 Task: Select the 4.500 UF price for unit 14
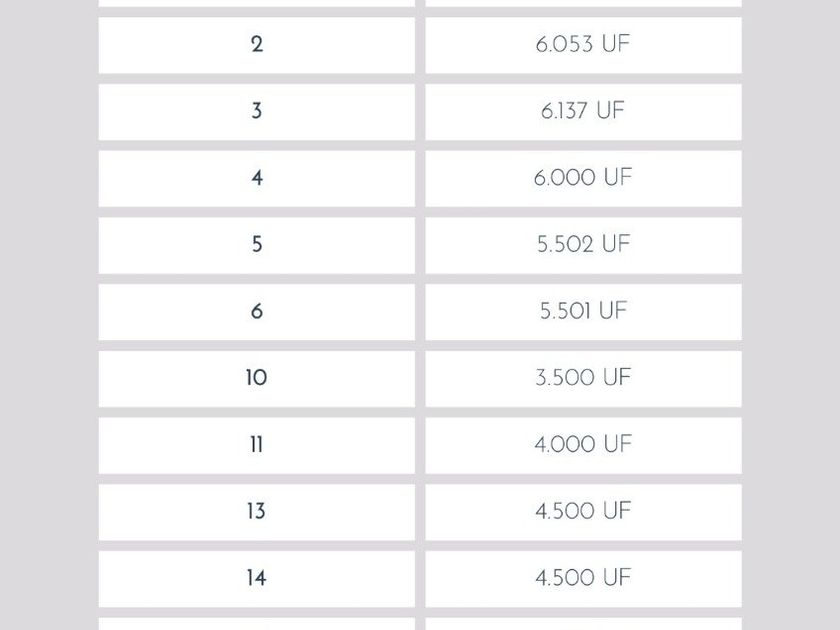583,578
